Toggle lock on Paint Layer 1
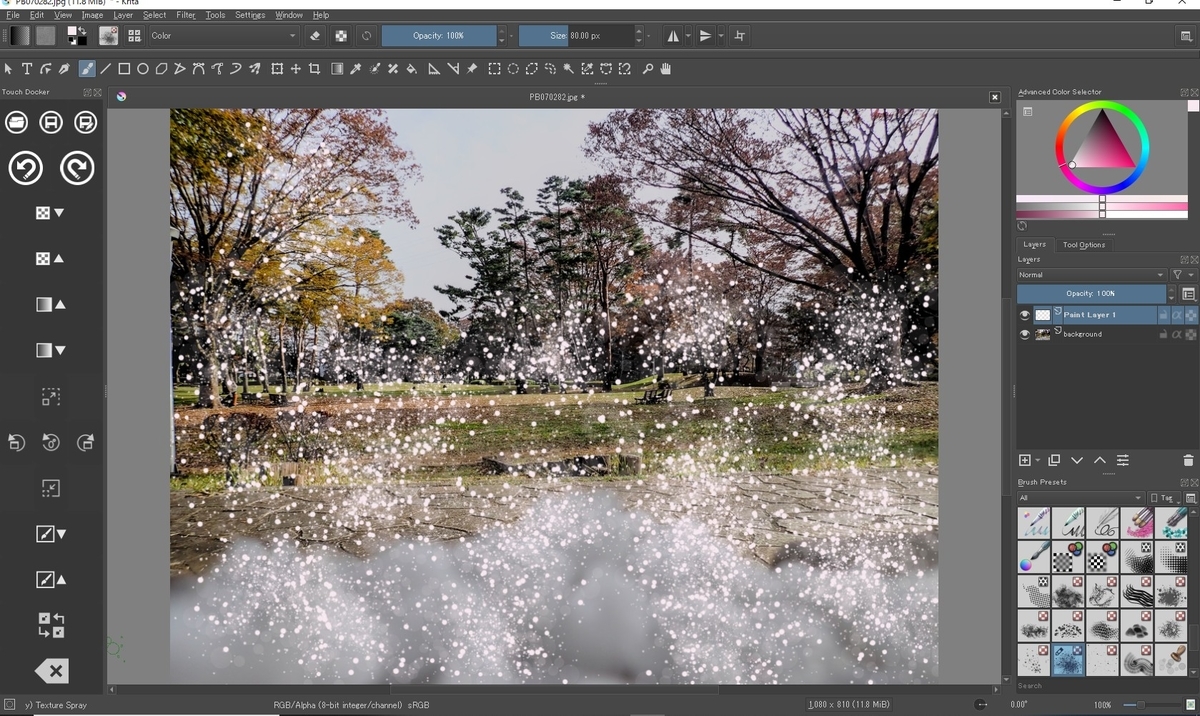 pyautogui.click(x=1164, y=314)
